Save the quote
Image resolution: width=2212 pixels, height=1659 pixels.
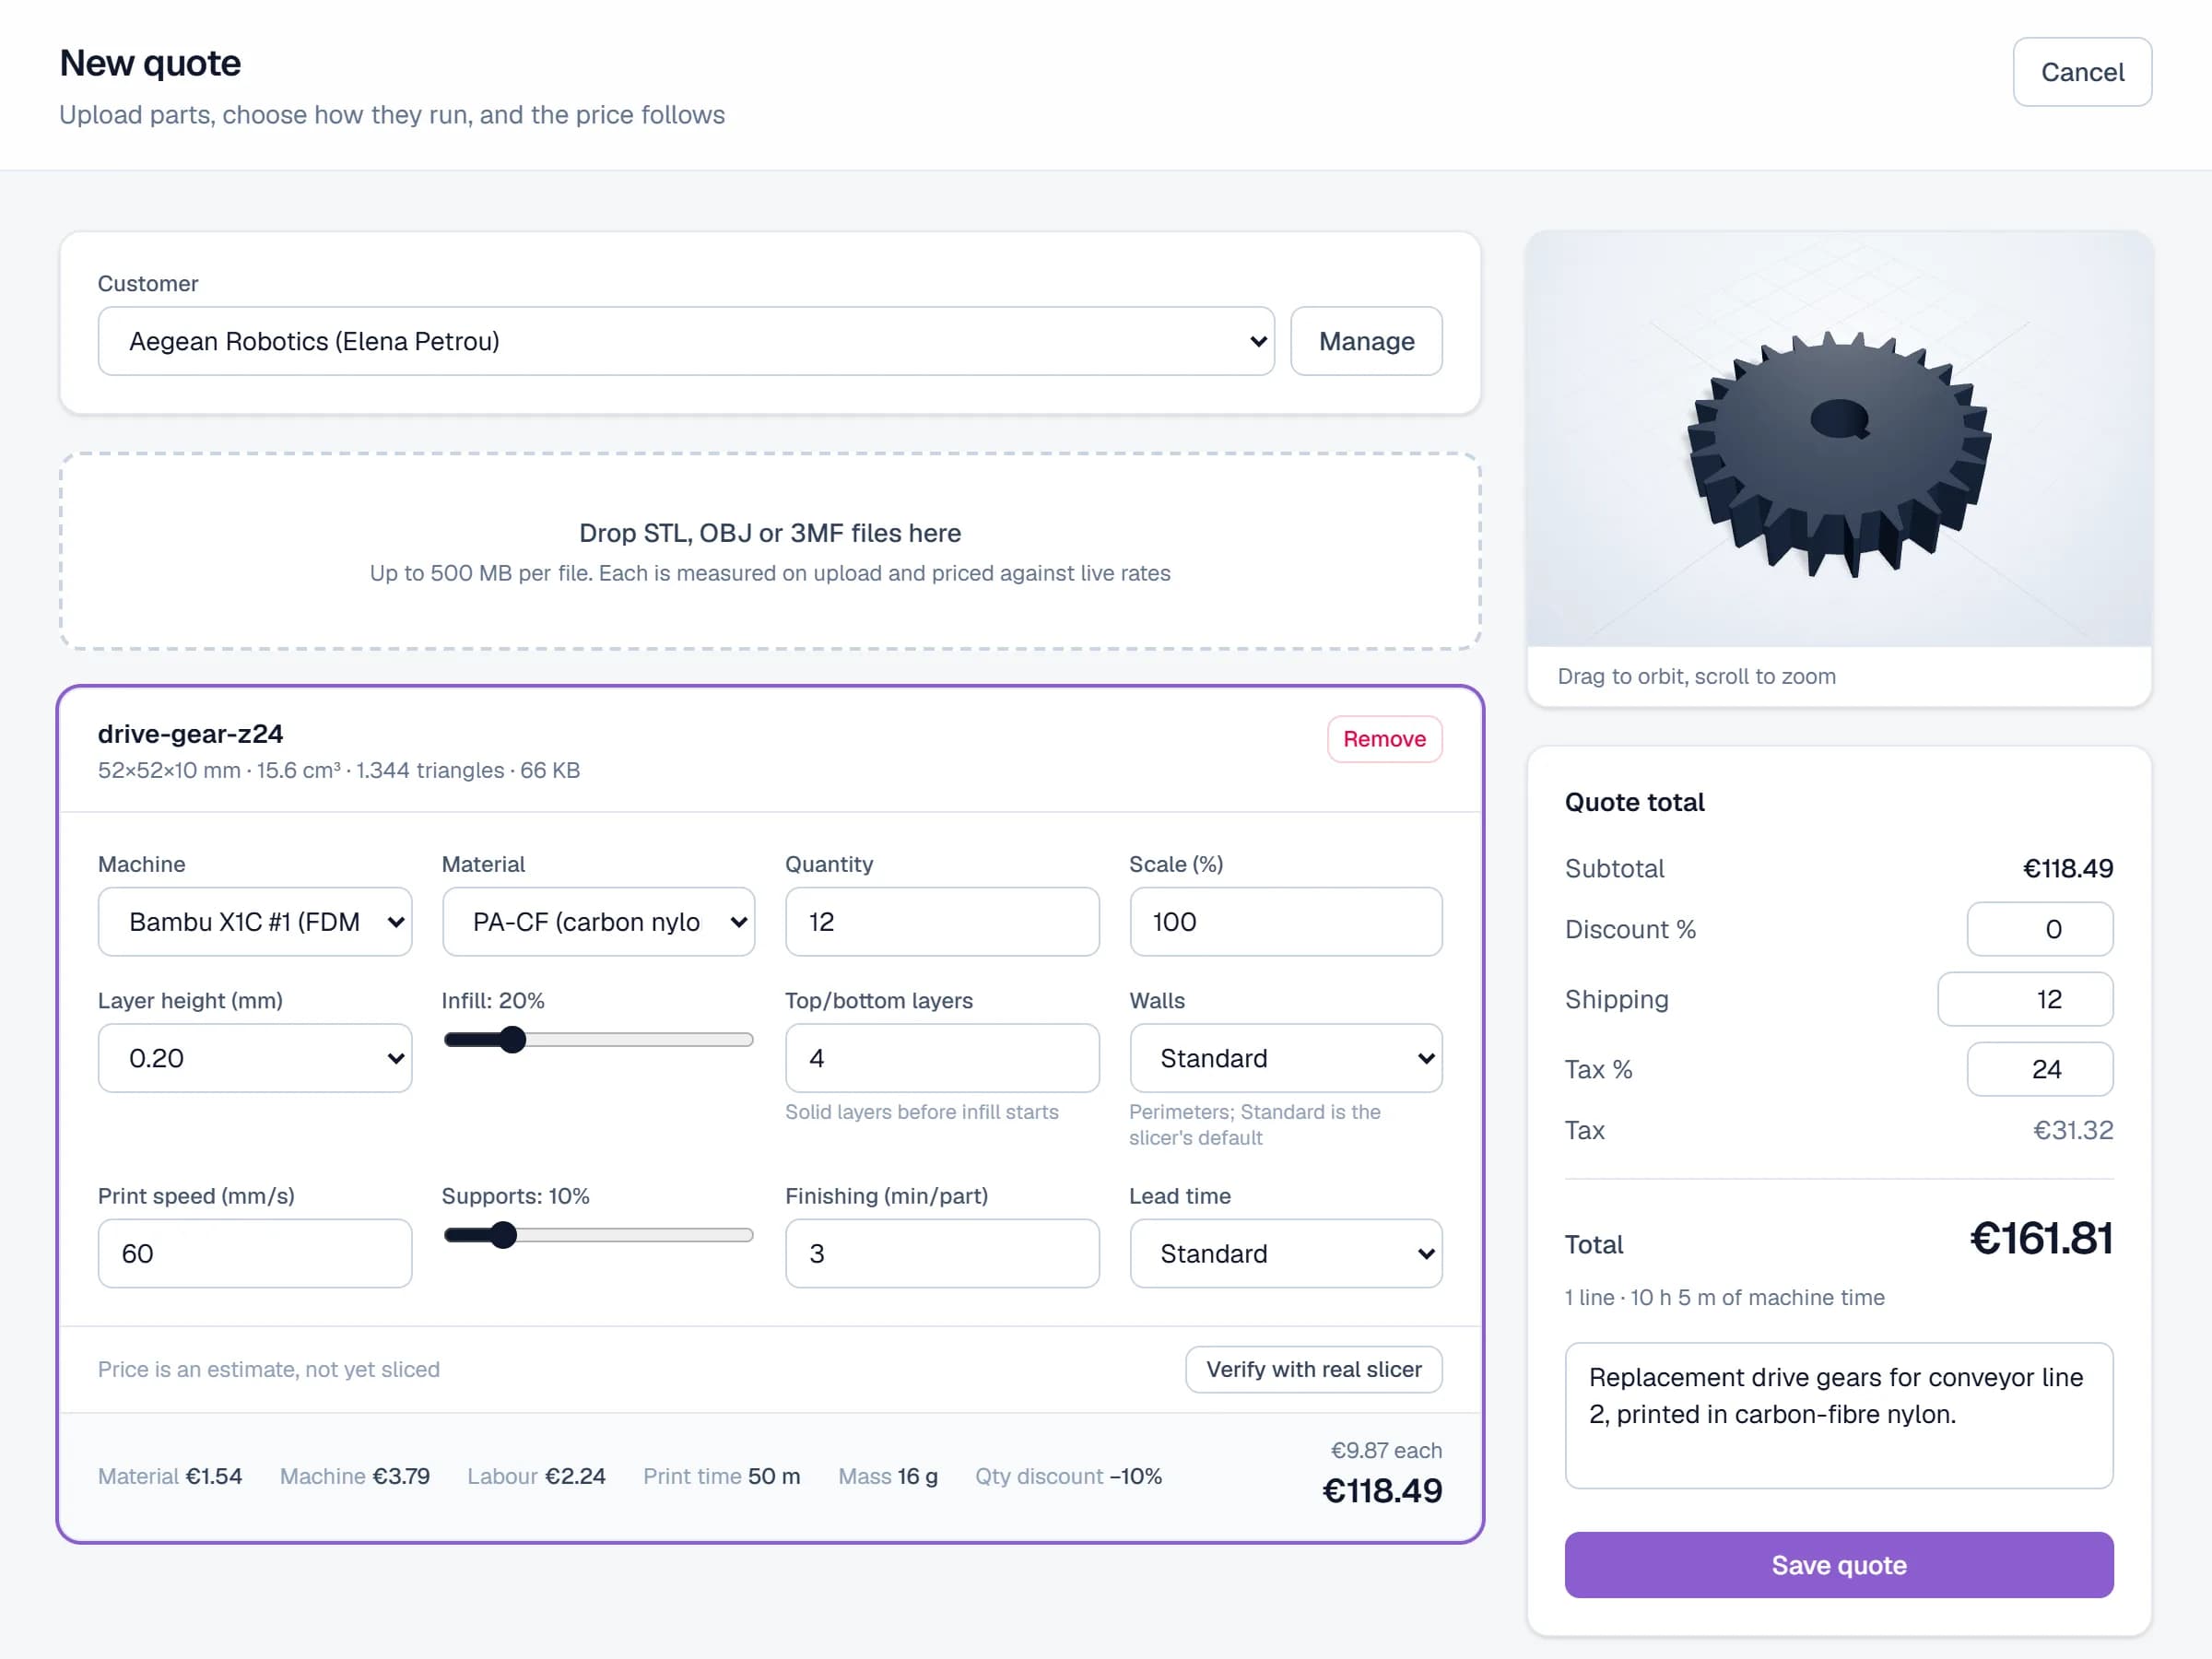(1838, 1565)
